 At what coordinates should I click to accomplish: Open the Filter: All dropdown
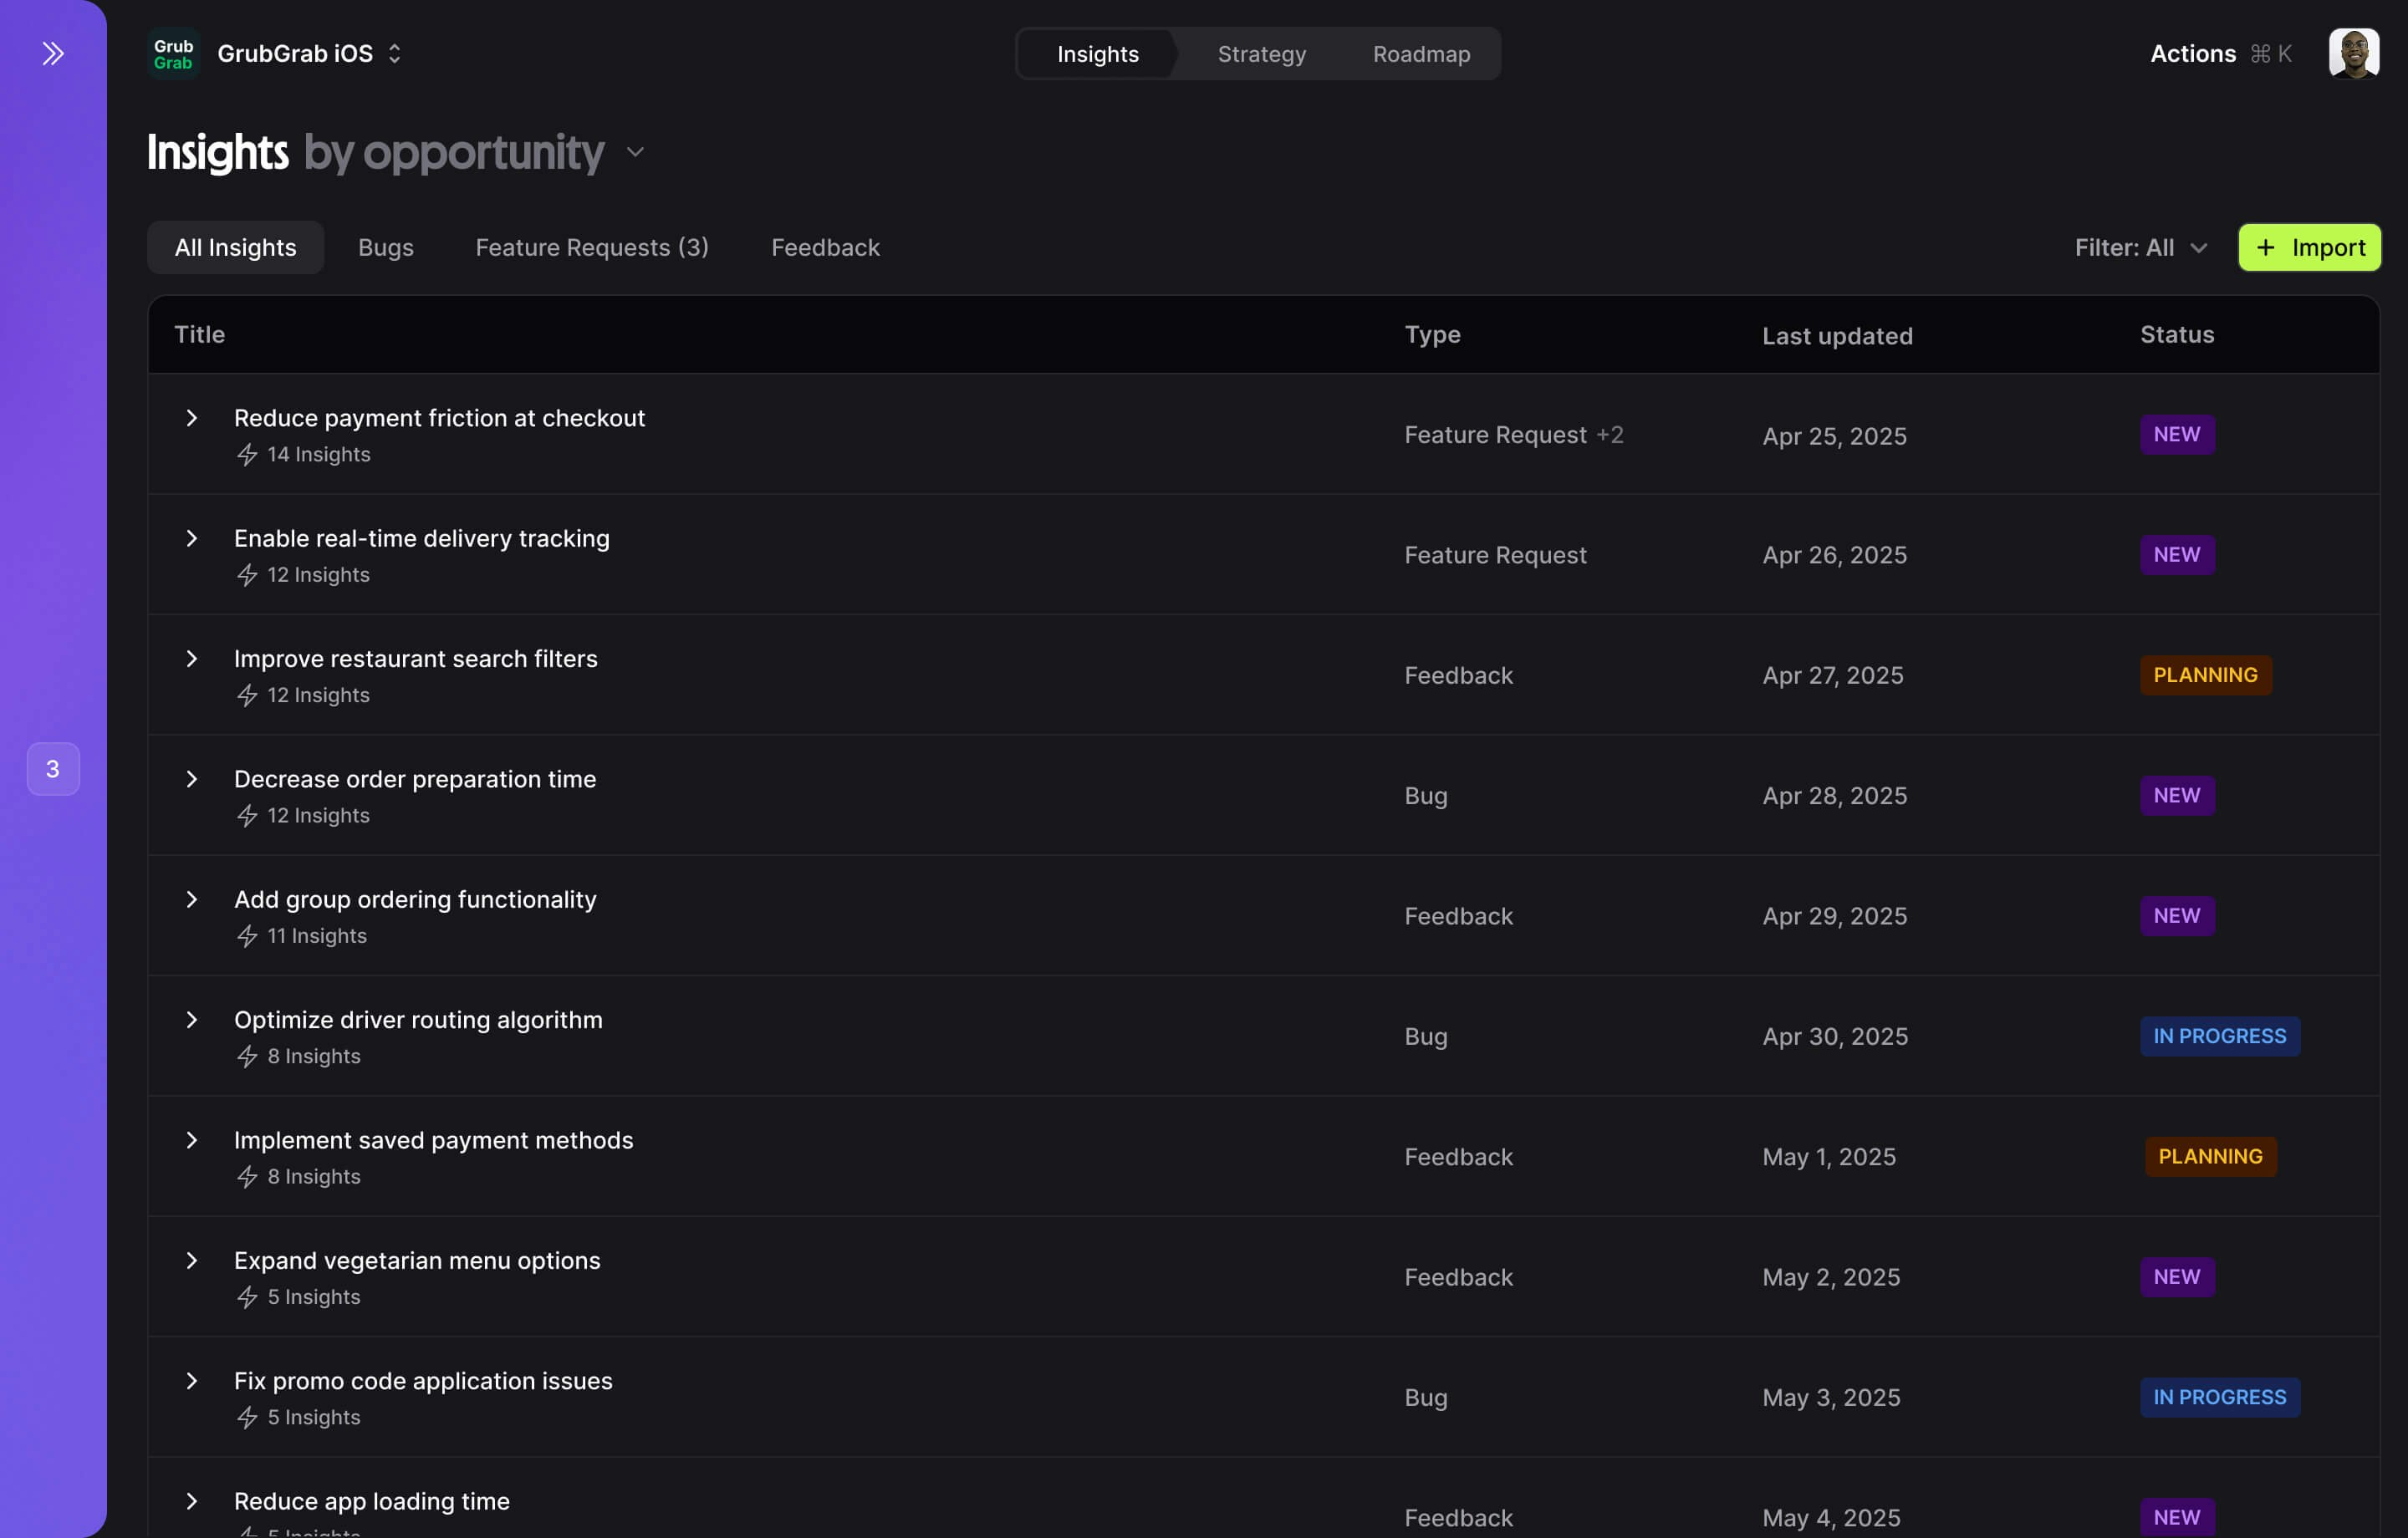coord(2140,247)
